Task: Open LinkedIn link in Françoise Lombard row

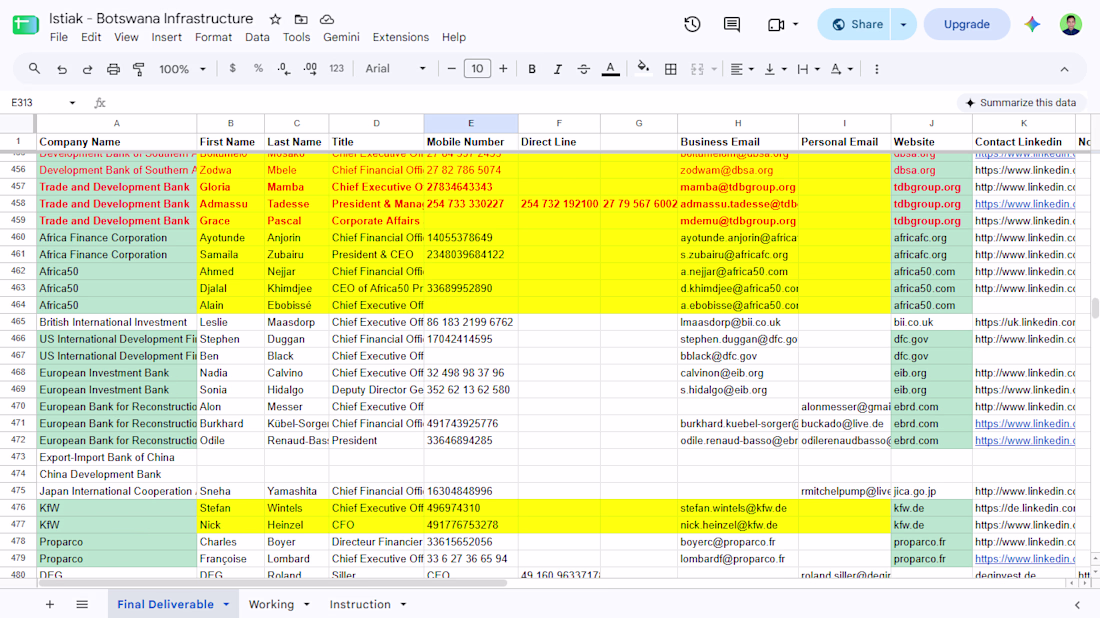Action: [1024, 558]
